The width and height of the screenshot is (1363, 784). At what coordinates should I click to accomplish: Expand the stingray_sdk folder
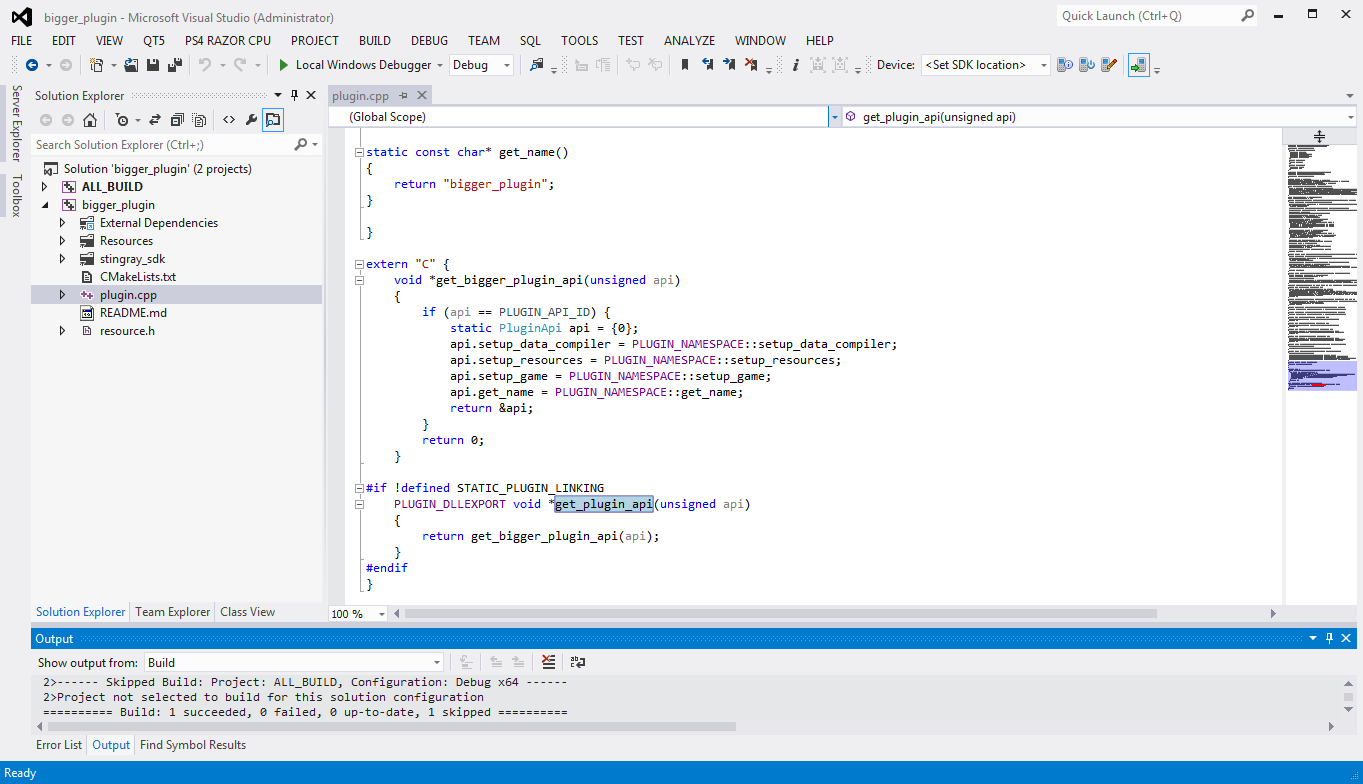[x=62, y=259]
